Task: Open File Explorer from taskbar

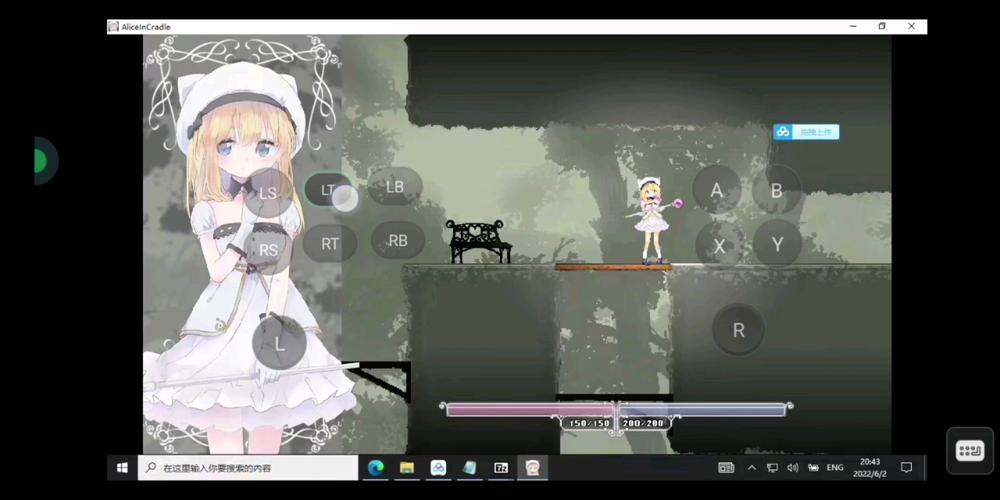Action: pos(407,467)
